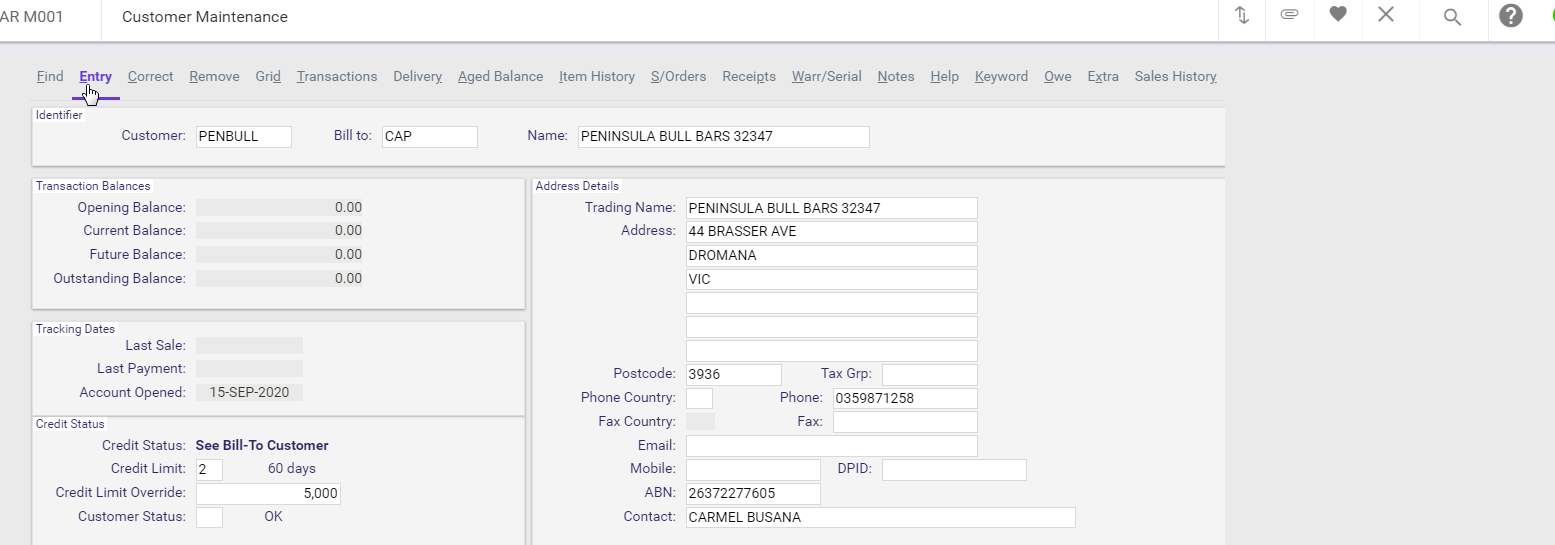Image resolution: width=1555 pixels, height=545 pixels.
Task: Click the up-down arrows icon in header
Action: [1242, 15]
